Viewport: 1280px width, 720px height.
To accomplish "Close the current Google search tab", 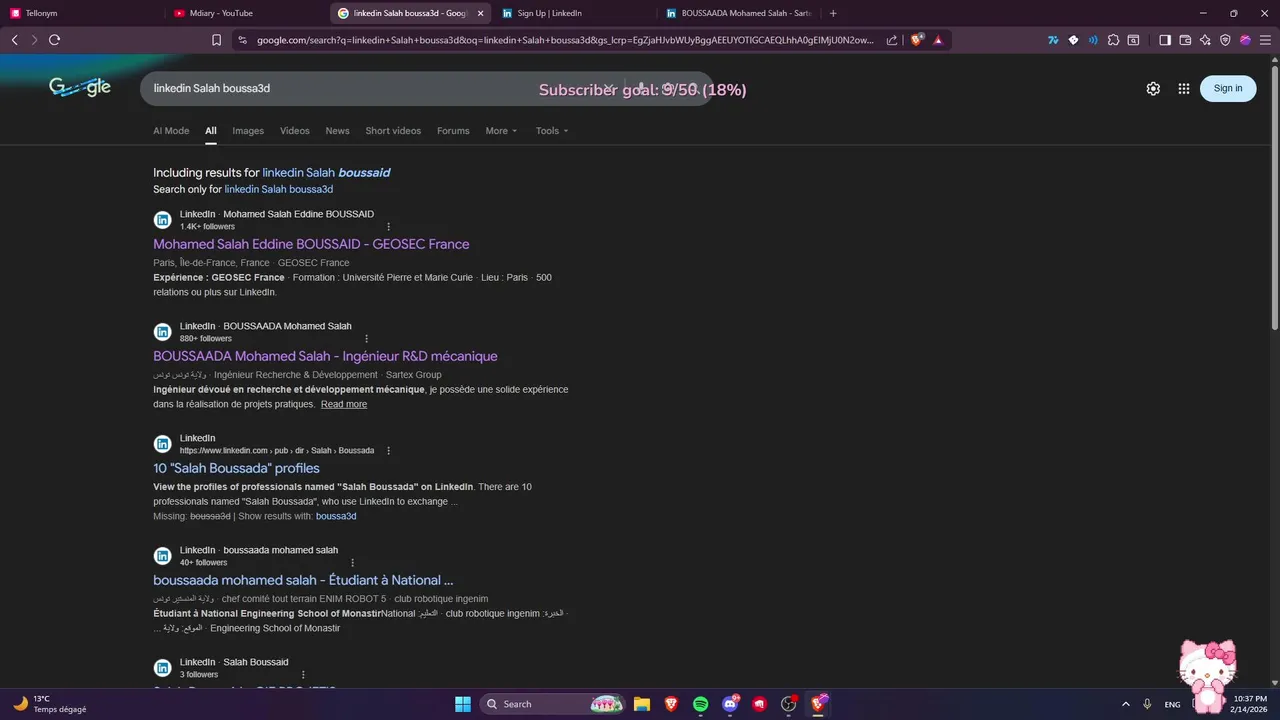I will click(x=481, y=13).
